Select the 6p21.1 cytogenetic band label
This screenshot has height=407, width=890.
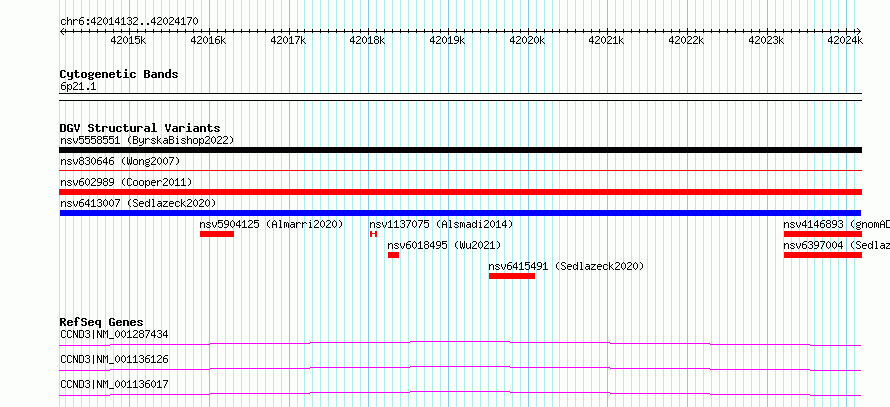coord(78,87)
